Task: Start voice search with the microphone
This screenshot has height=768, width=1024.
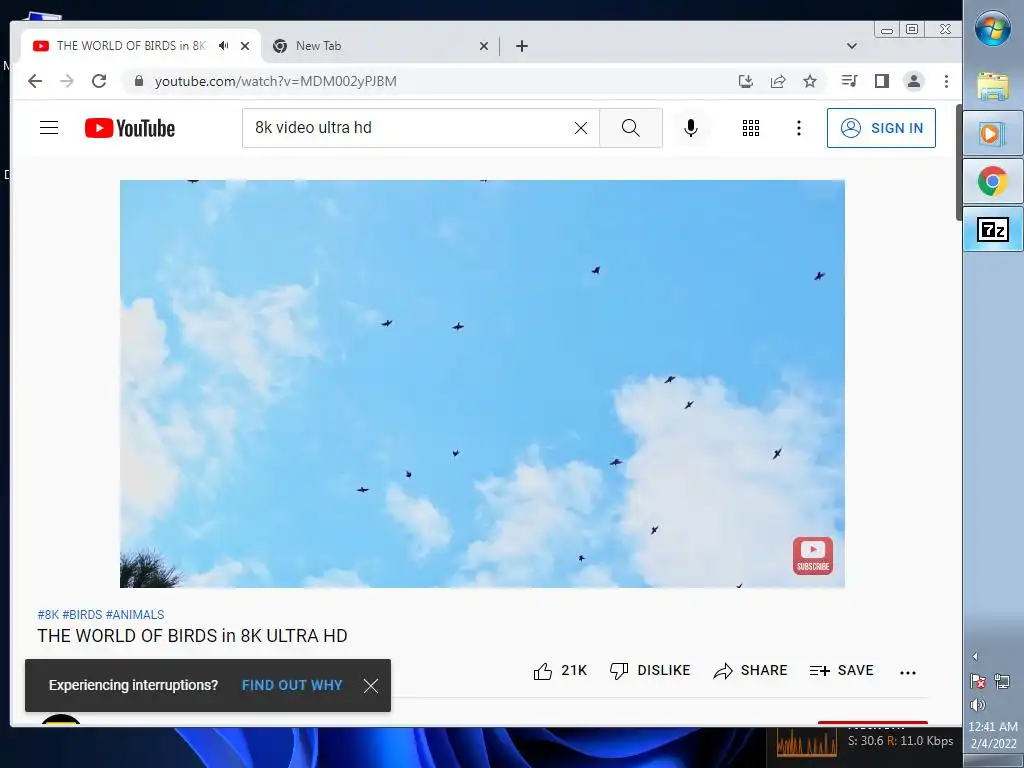Action: (691, 128)
